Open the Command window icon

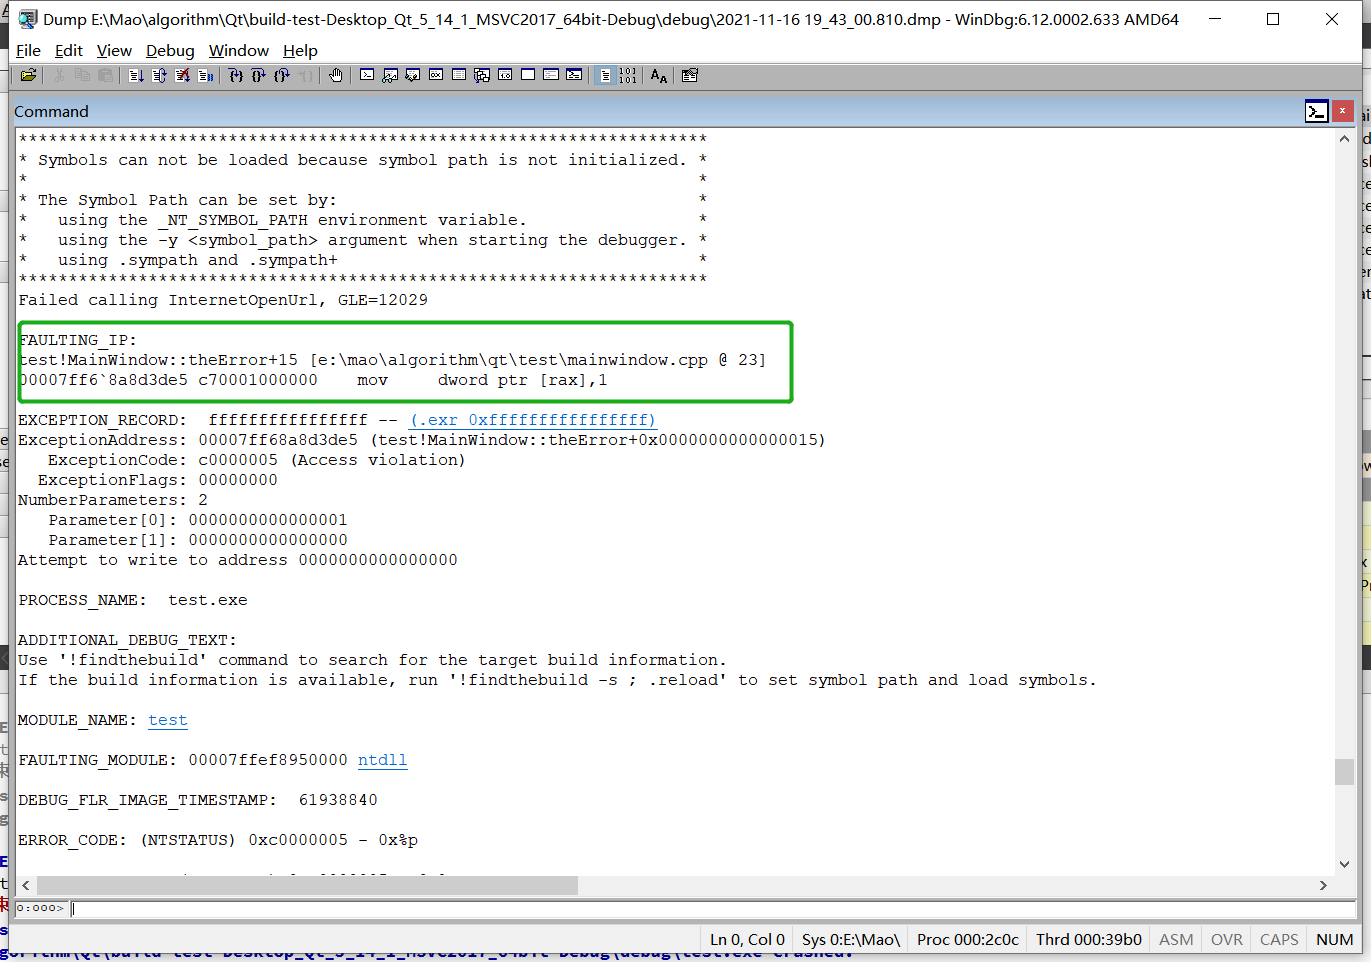368,75
